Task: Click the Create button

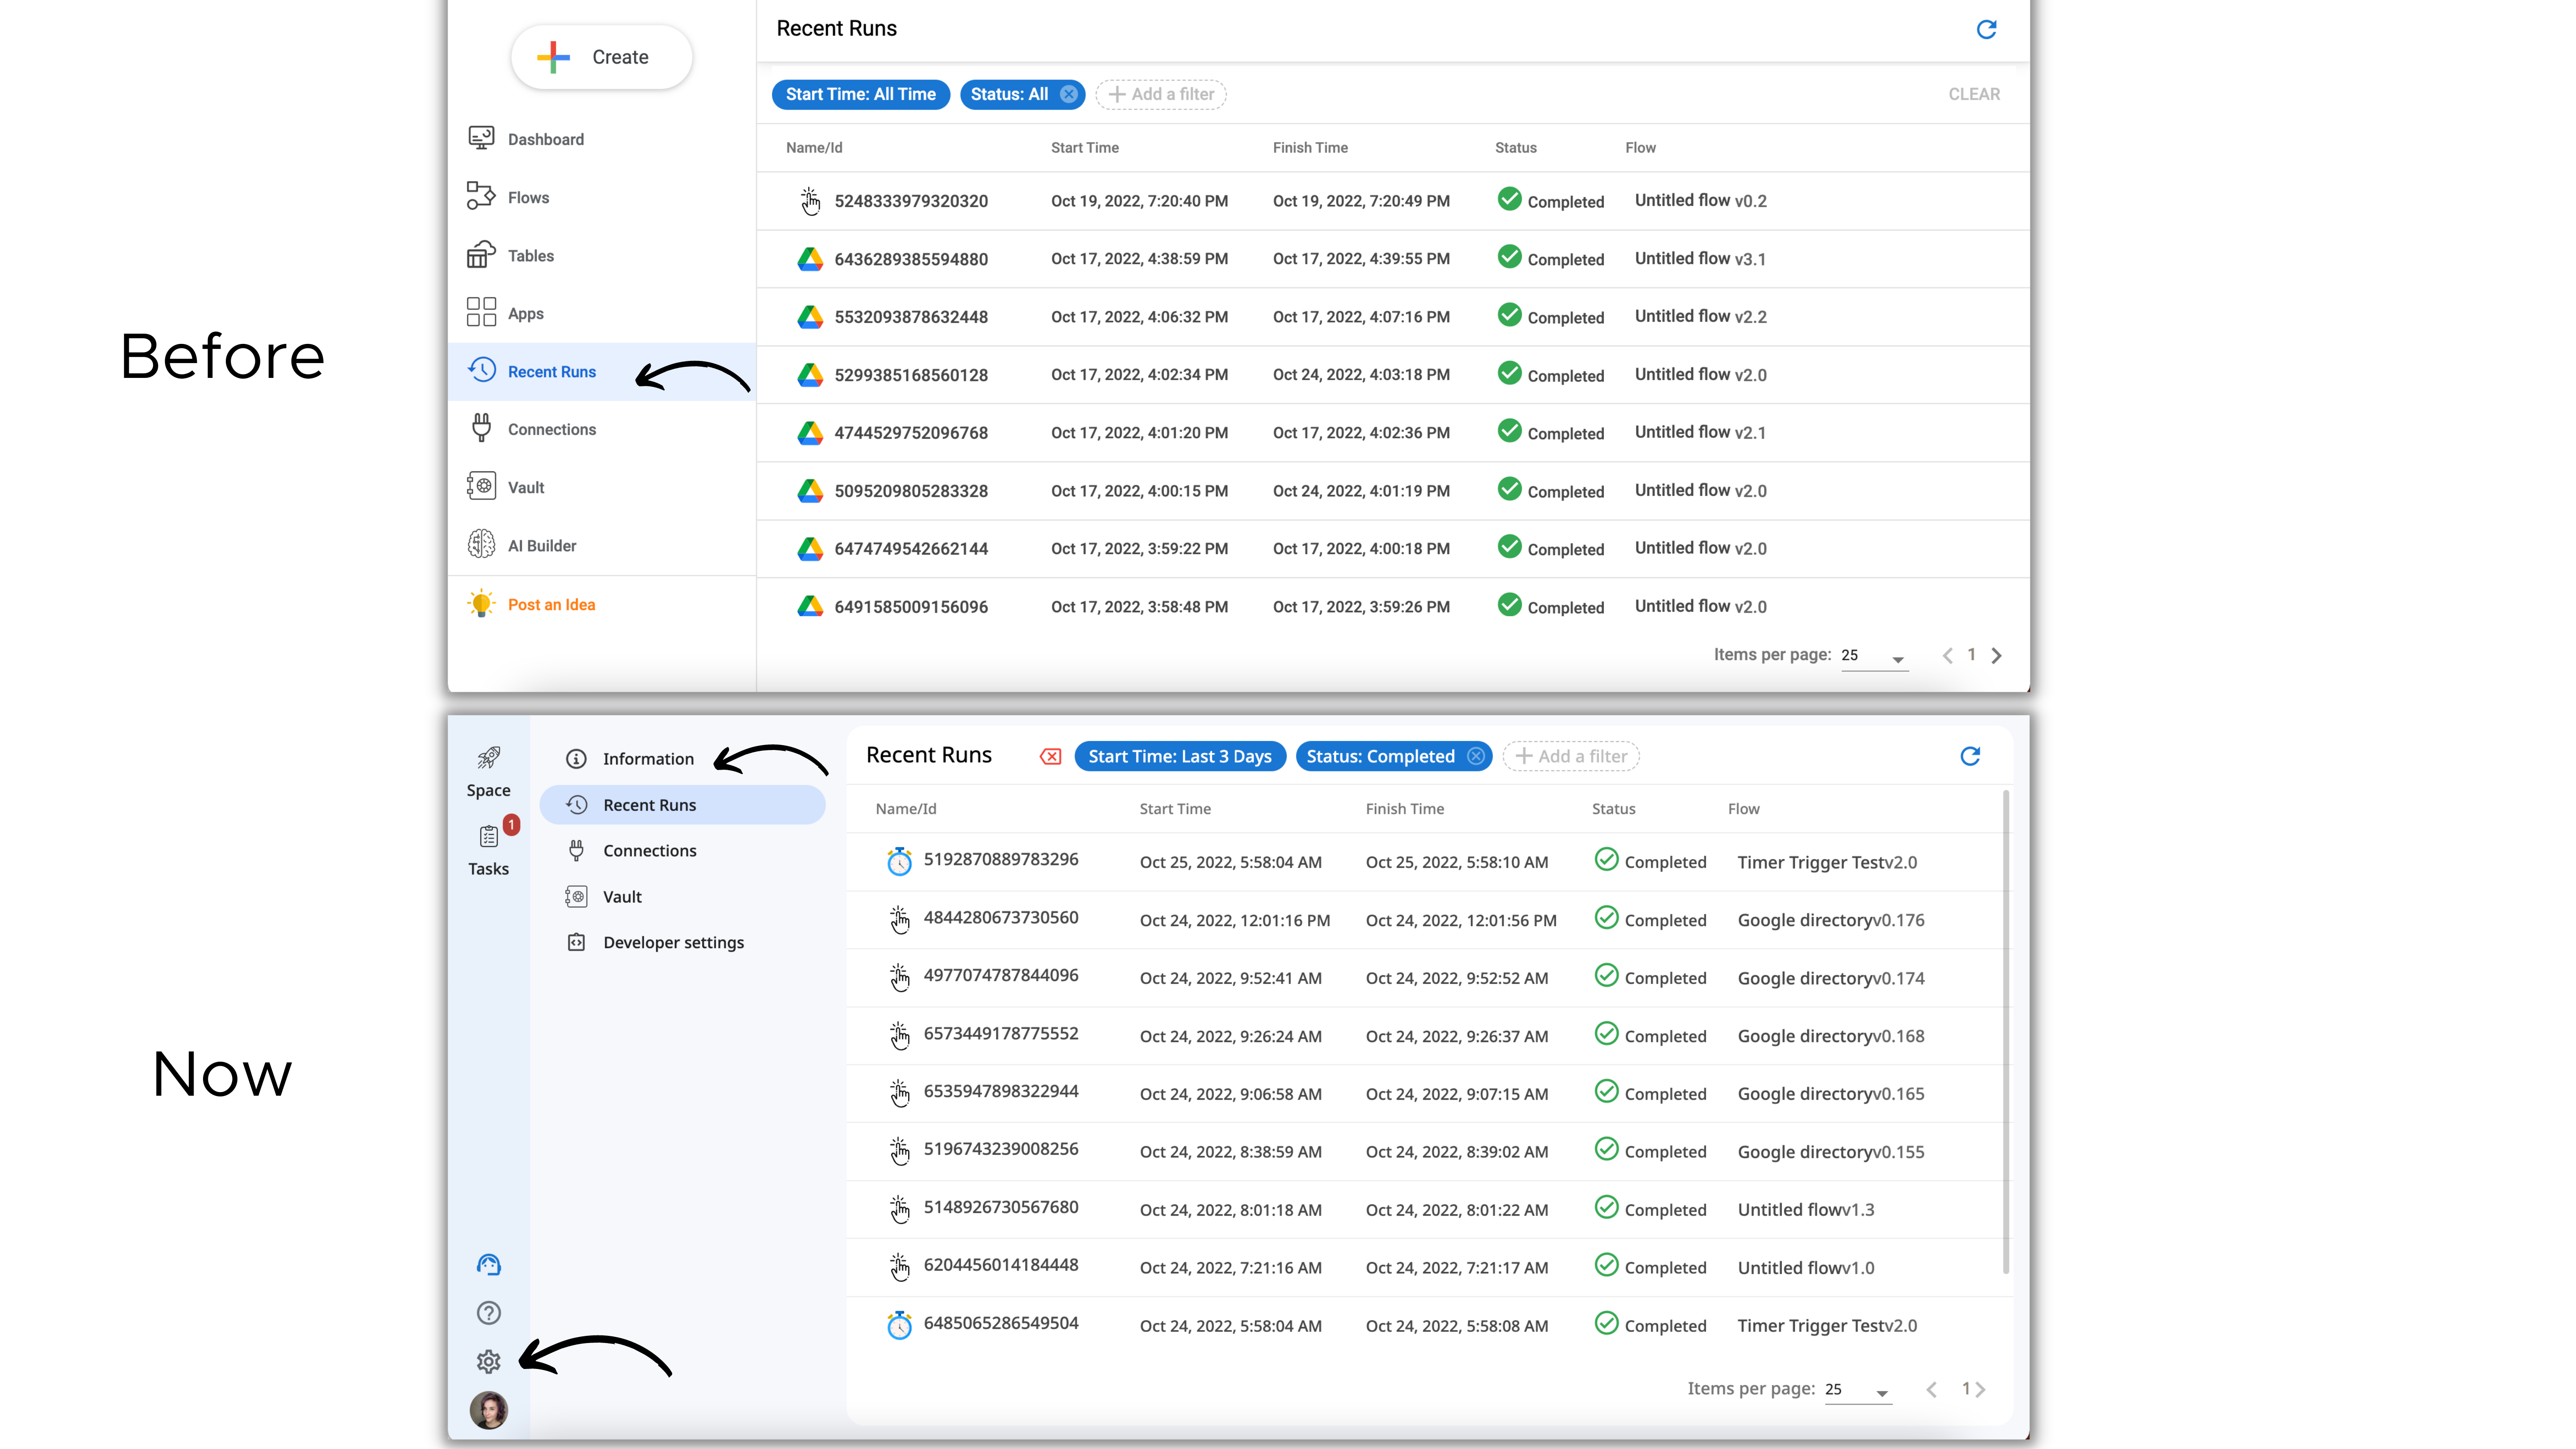Action: click(601, 57)
